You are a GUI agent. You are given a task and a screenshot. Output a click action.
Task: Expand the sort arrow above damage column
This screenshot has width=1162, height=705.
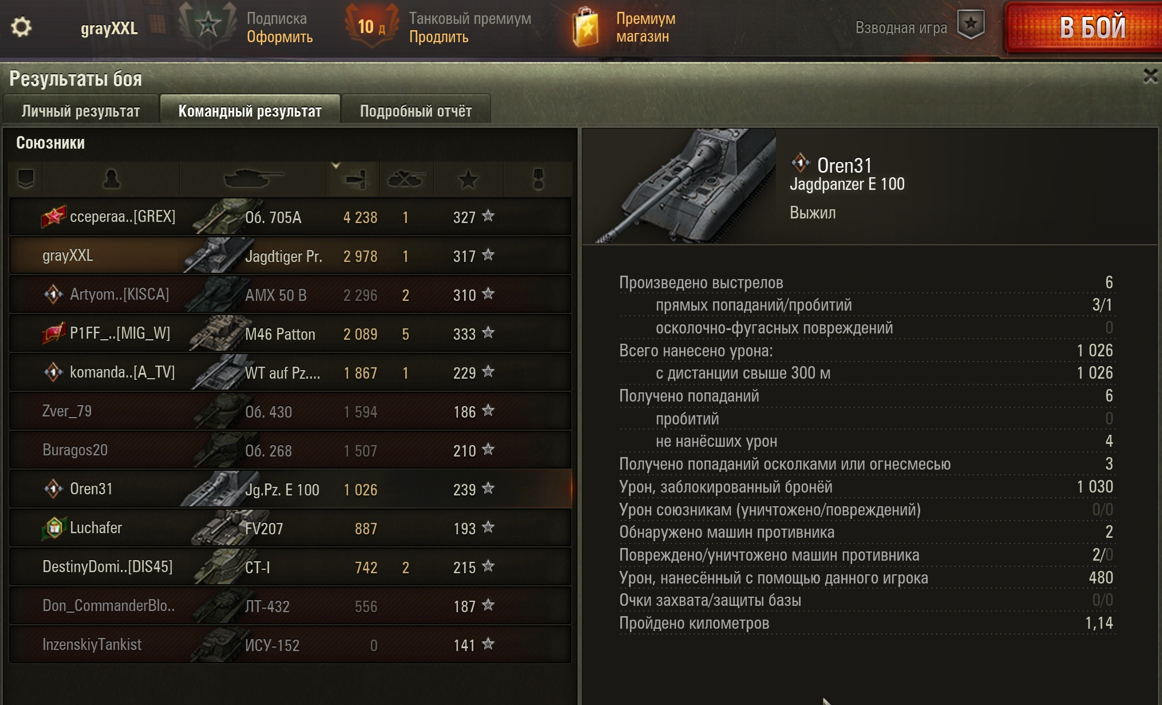335,165
